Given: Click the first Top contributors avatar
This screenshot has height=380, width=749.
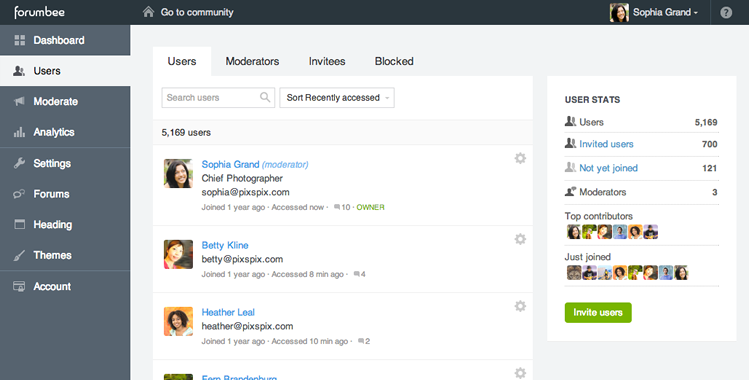Looking at the screenshot, I should coord(574,232).
